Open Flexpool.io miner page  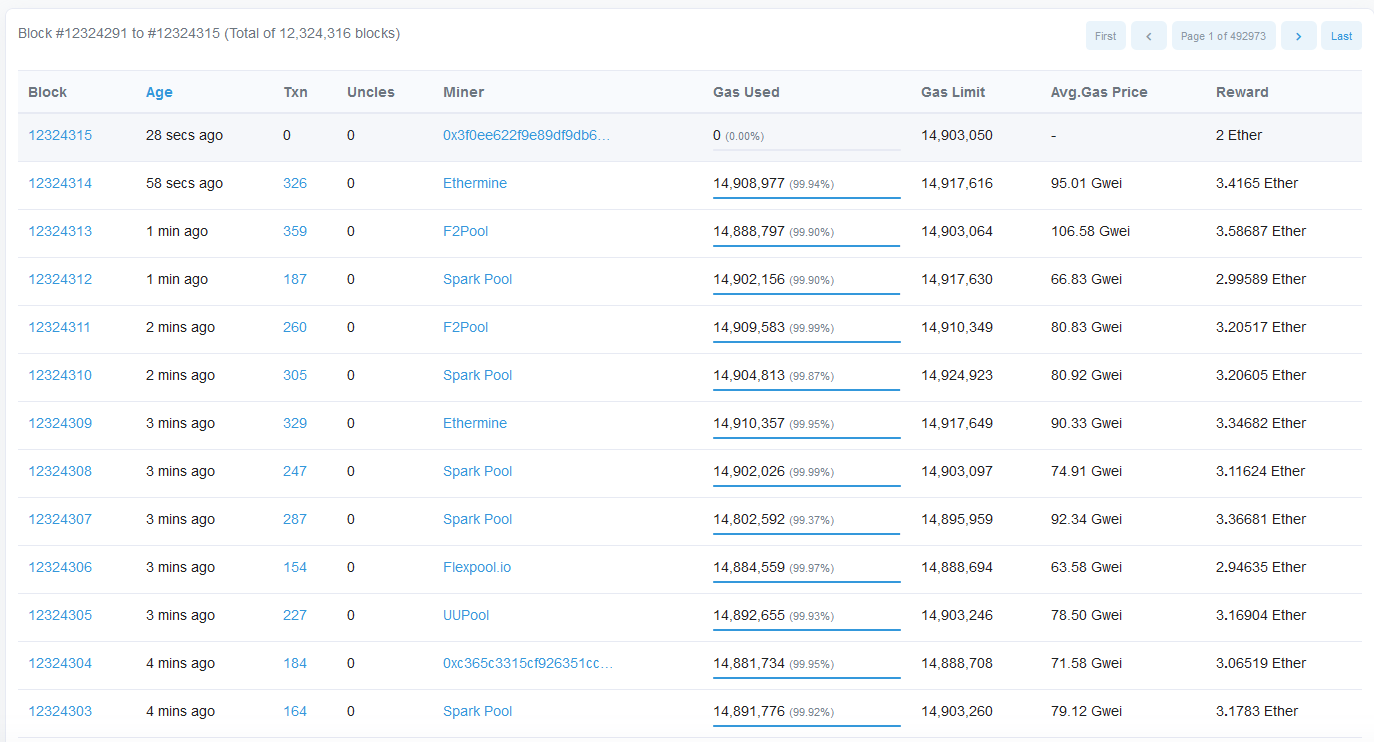click(477, 567)
